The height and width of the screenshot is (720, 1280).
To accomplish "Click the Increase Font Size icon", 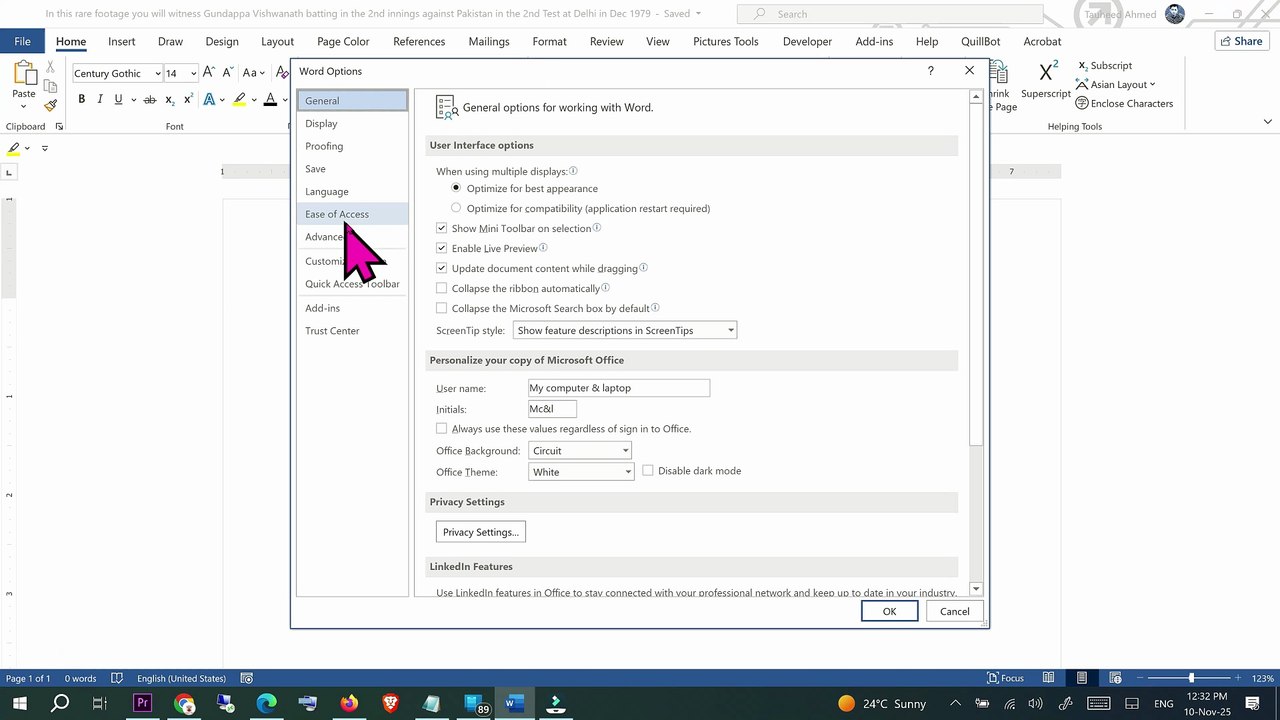I will click(208, 73).
